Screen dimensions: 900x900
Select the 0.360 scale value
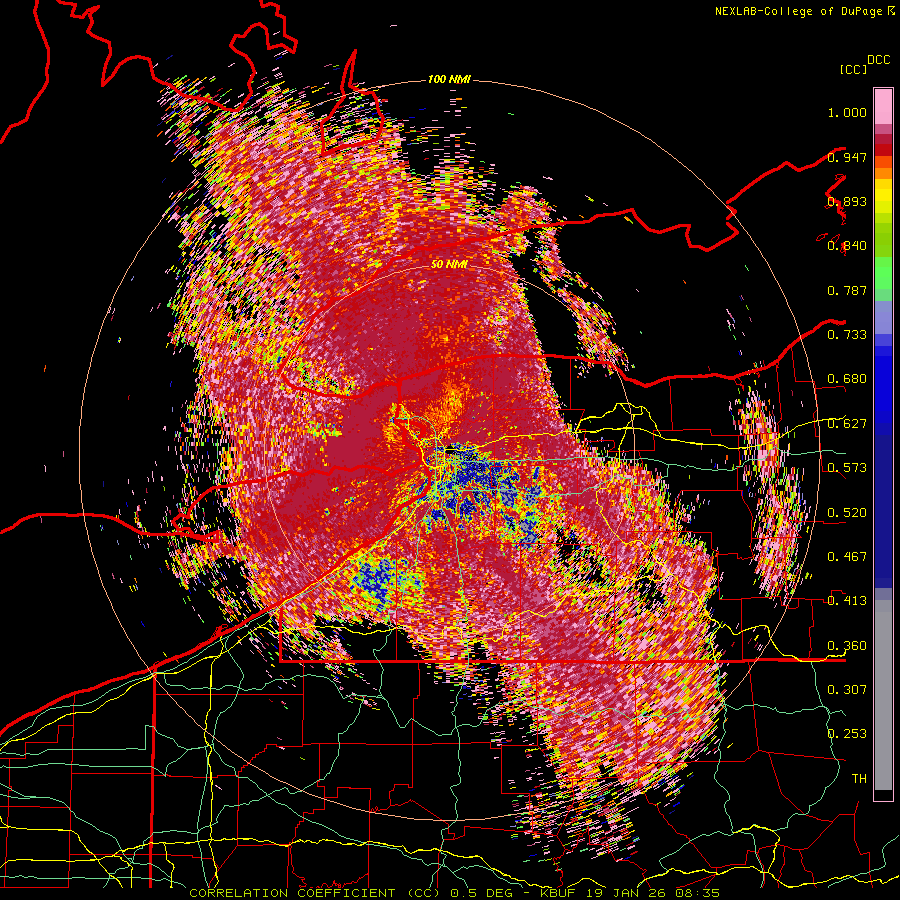(x=847, y=646)
